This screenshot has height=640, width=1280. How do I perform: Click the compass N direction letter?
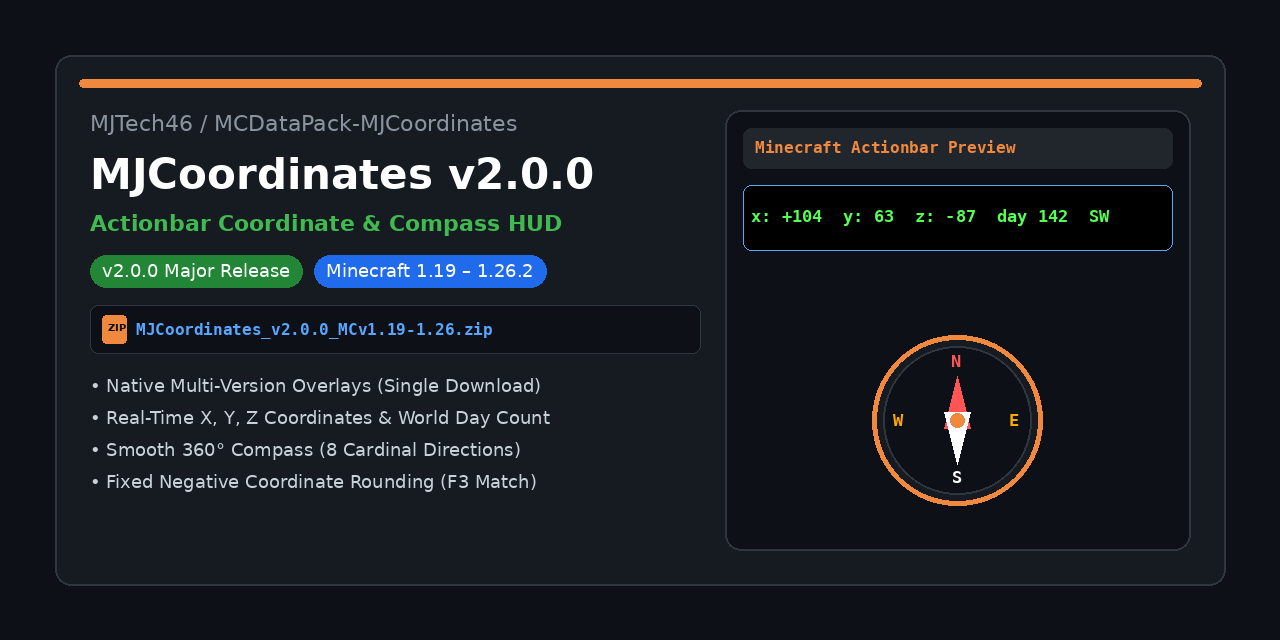pos(956,362)
